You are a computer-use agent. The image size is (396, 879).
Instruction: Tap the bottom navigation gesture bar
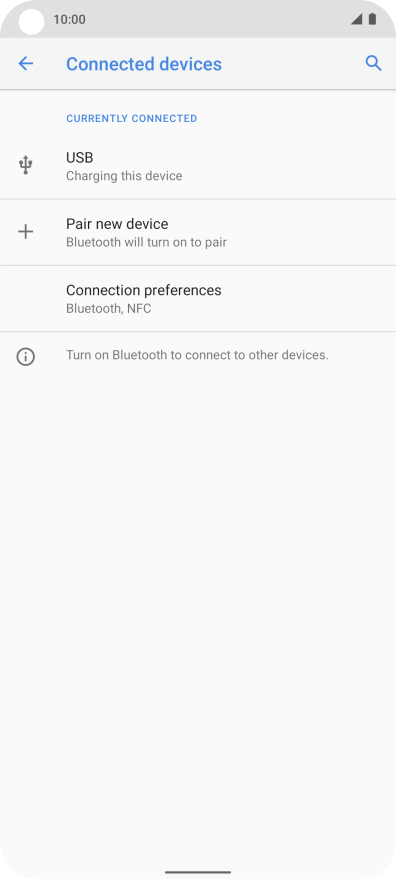pos(198,872)
